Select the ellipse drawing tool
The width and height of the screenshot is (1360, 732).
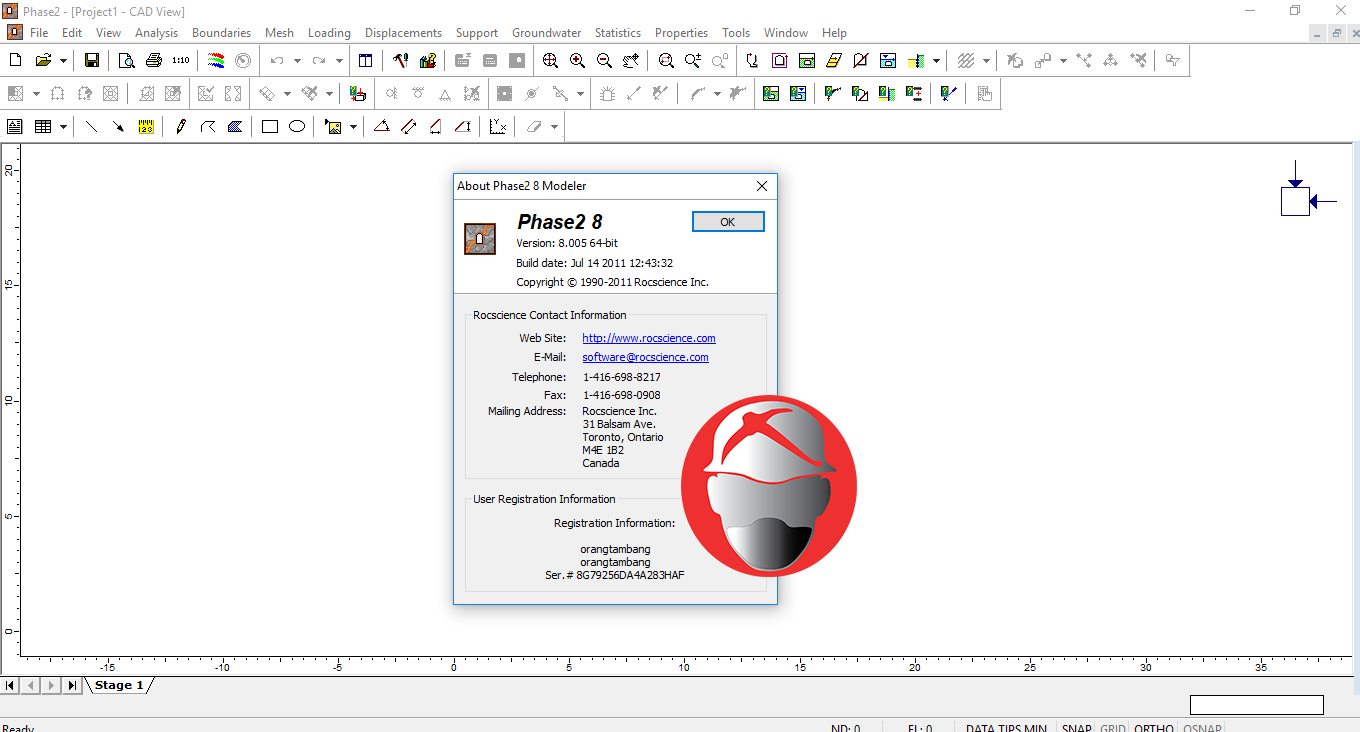click(x=297, y=127)
